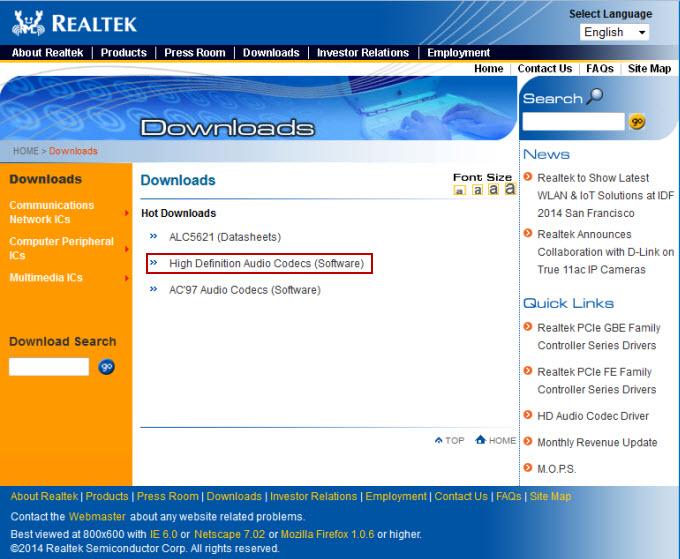Click the Realtek crab logo
Viewport: 680px width, 559px height.
tap(29, 23)
